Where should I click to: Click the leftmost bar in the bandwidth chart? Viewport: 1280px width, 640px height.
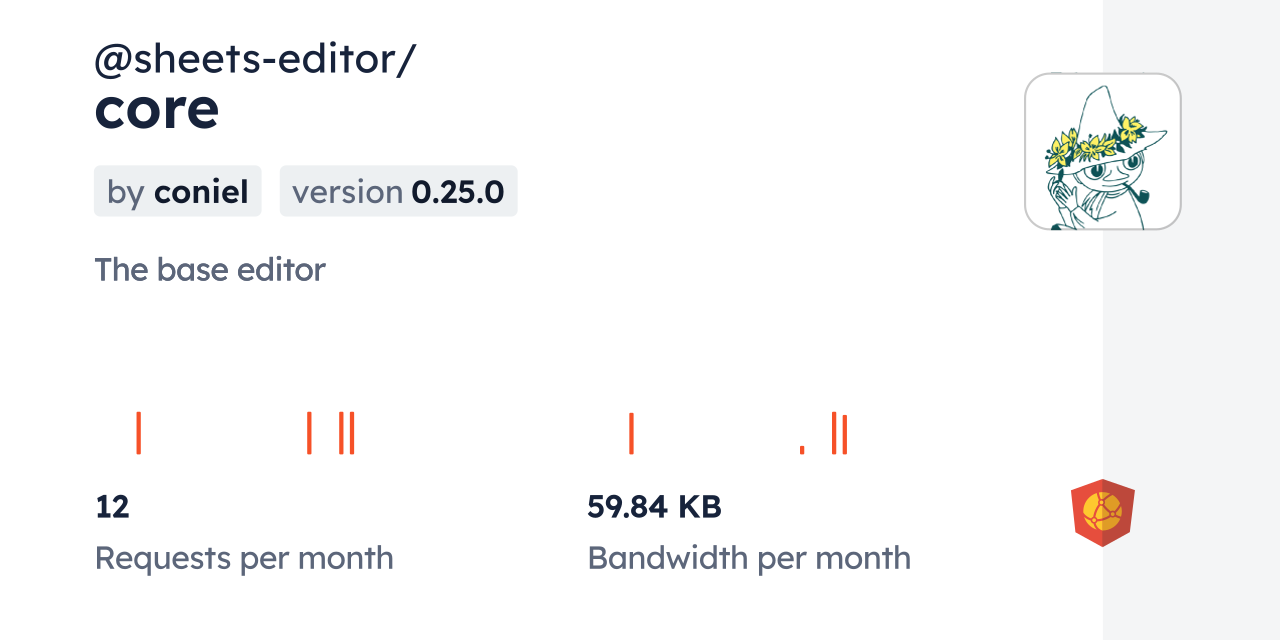(631, 433)
